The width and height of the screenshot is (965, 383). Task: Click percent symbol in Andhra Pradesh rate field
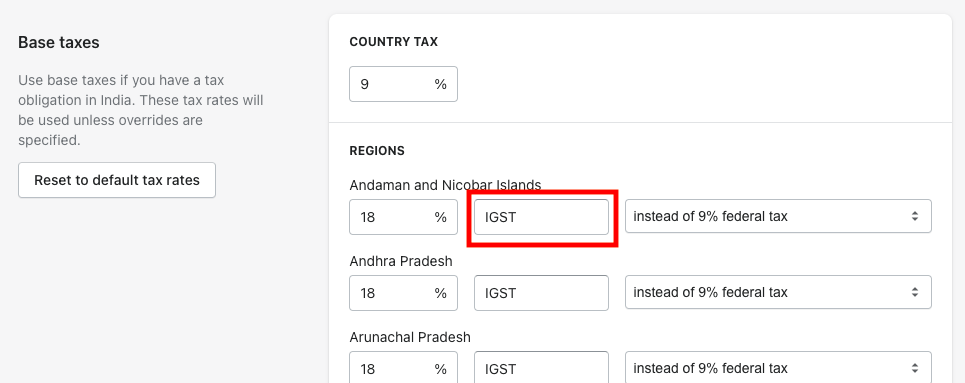pyautogui.click(x=441, y=293)
